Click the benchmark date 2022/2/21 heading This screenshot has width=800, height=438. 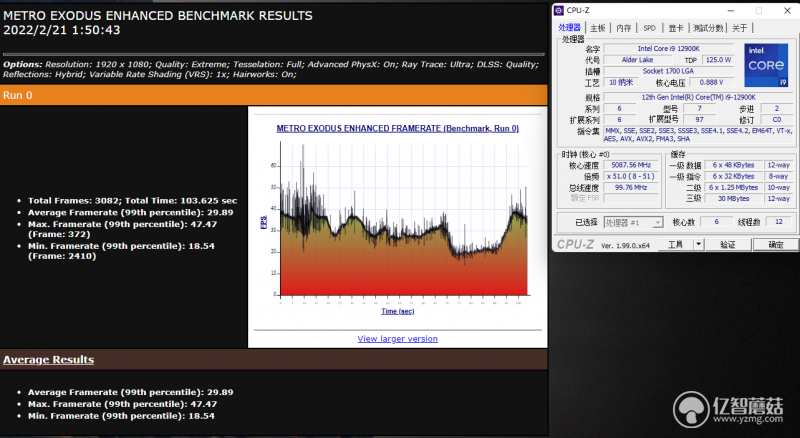click(x=62, y=30)
